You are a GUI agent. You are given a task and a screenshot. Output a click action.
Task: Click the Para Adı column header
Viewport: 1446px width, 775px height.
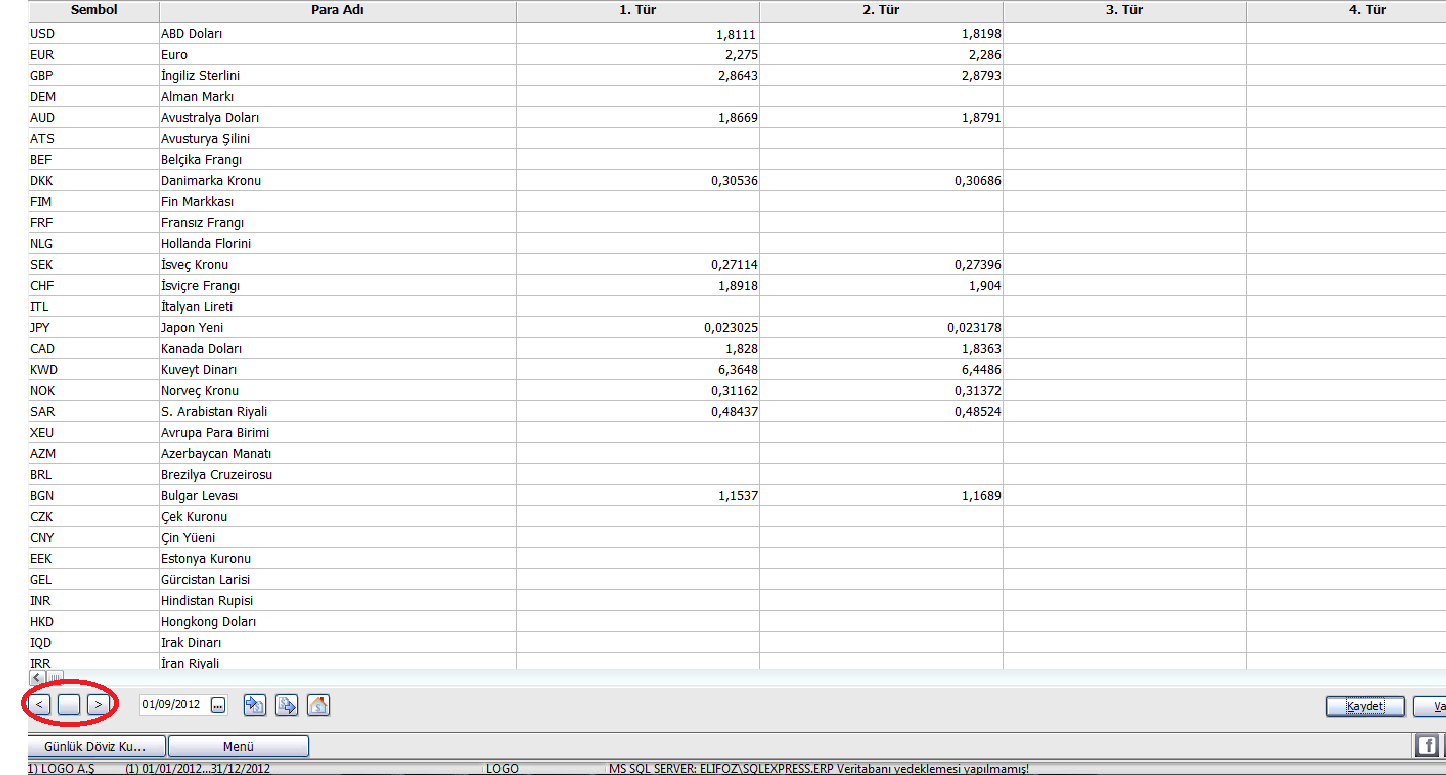[337, 10]
